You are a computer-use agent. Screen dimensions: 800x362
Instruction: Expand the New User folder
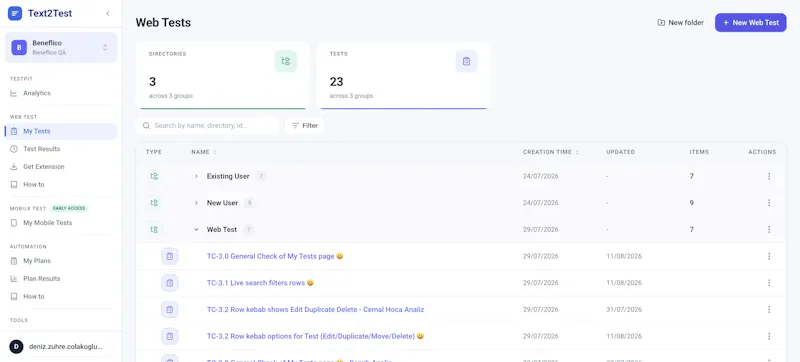click(x=196, y=203)
